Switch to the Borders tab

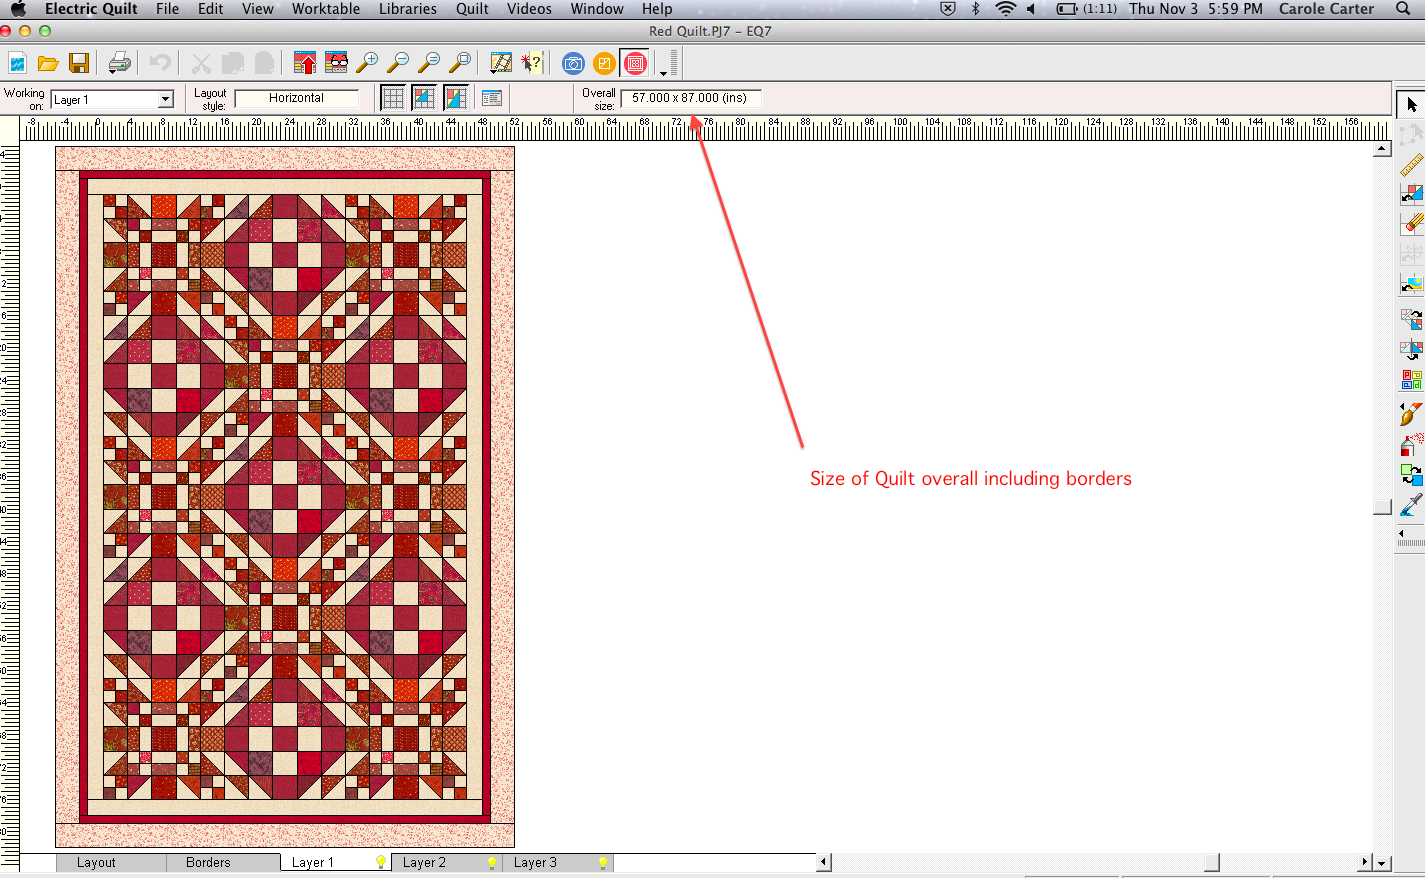click(x=208, y=862)
